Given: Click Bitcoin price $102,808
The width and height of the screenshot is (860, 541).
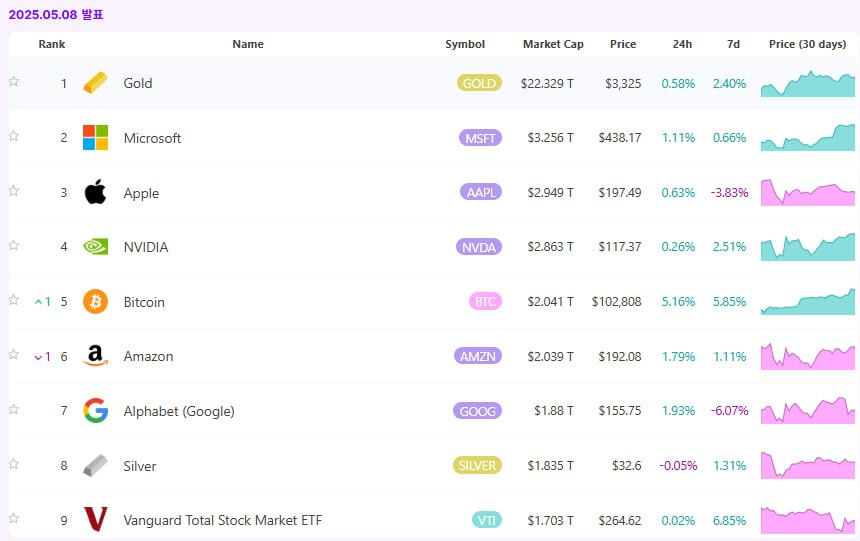Looking at the screenshot, I should [616, 302].
